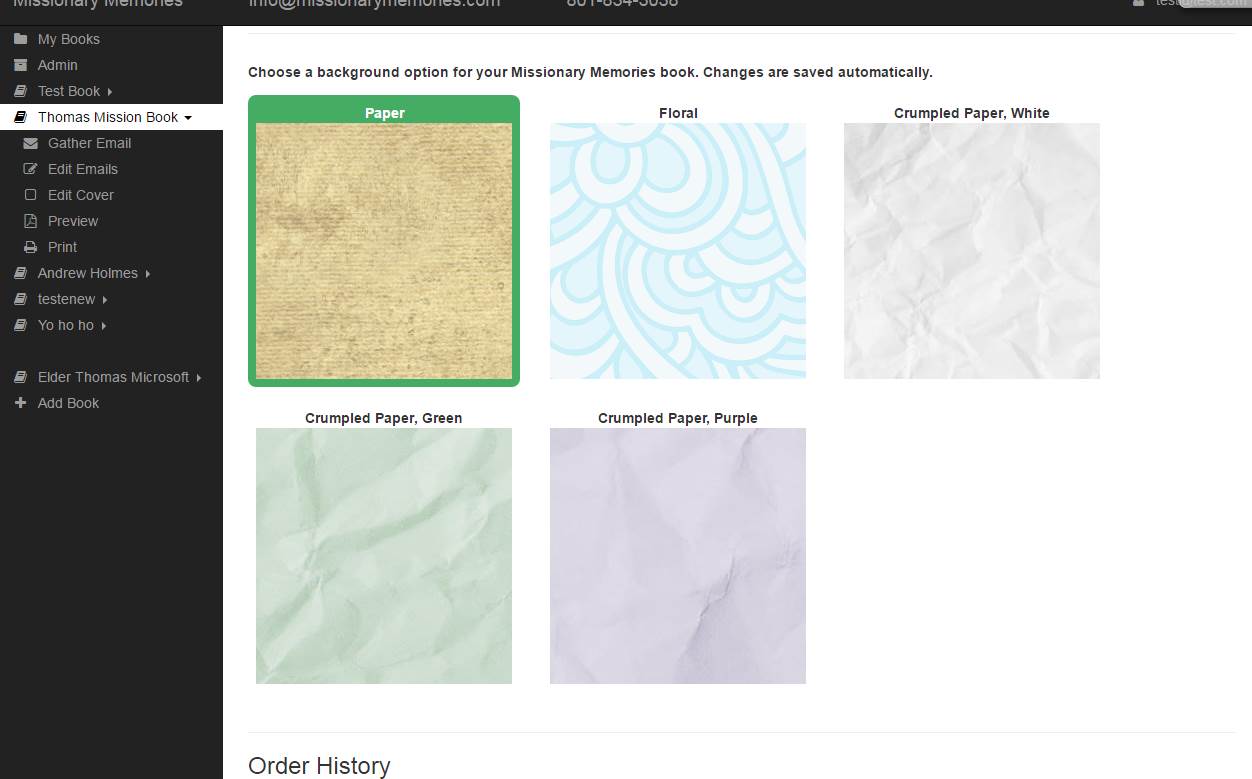Expand the Test Book arrow
1252x779 pixels.
coord(110,92)
